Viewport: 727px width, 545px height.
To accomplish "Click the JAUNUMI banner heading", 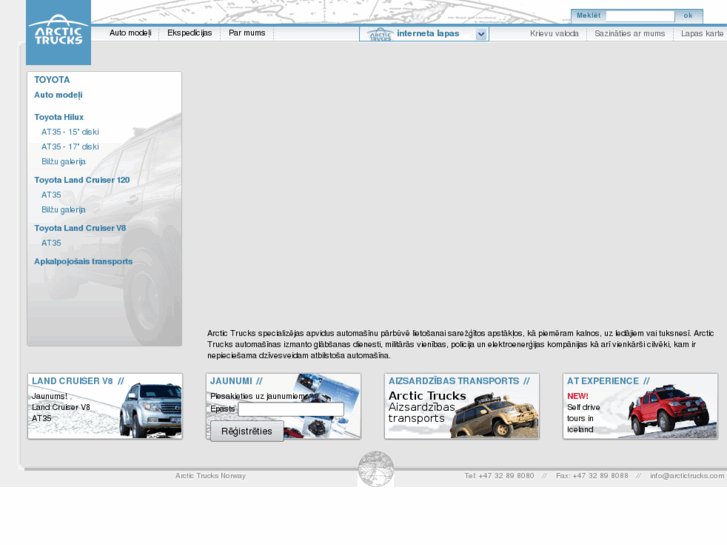I will click(x=236, y=381).
